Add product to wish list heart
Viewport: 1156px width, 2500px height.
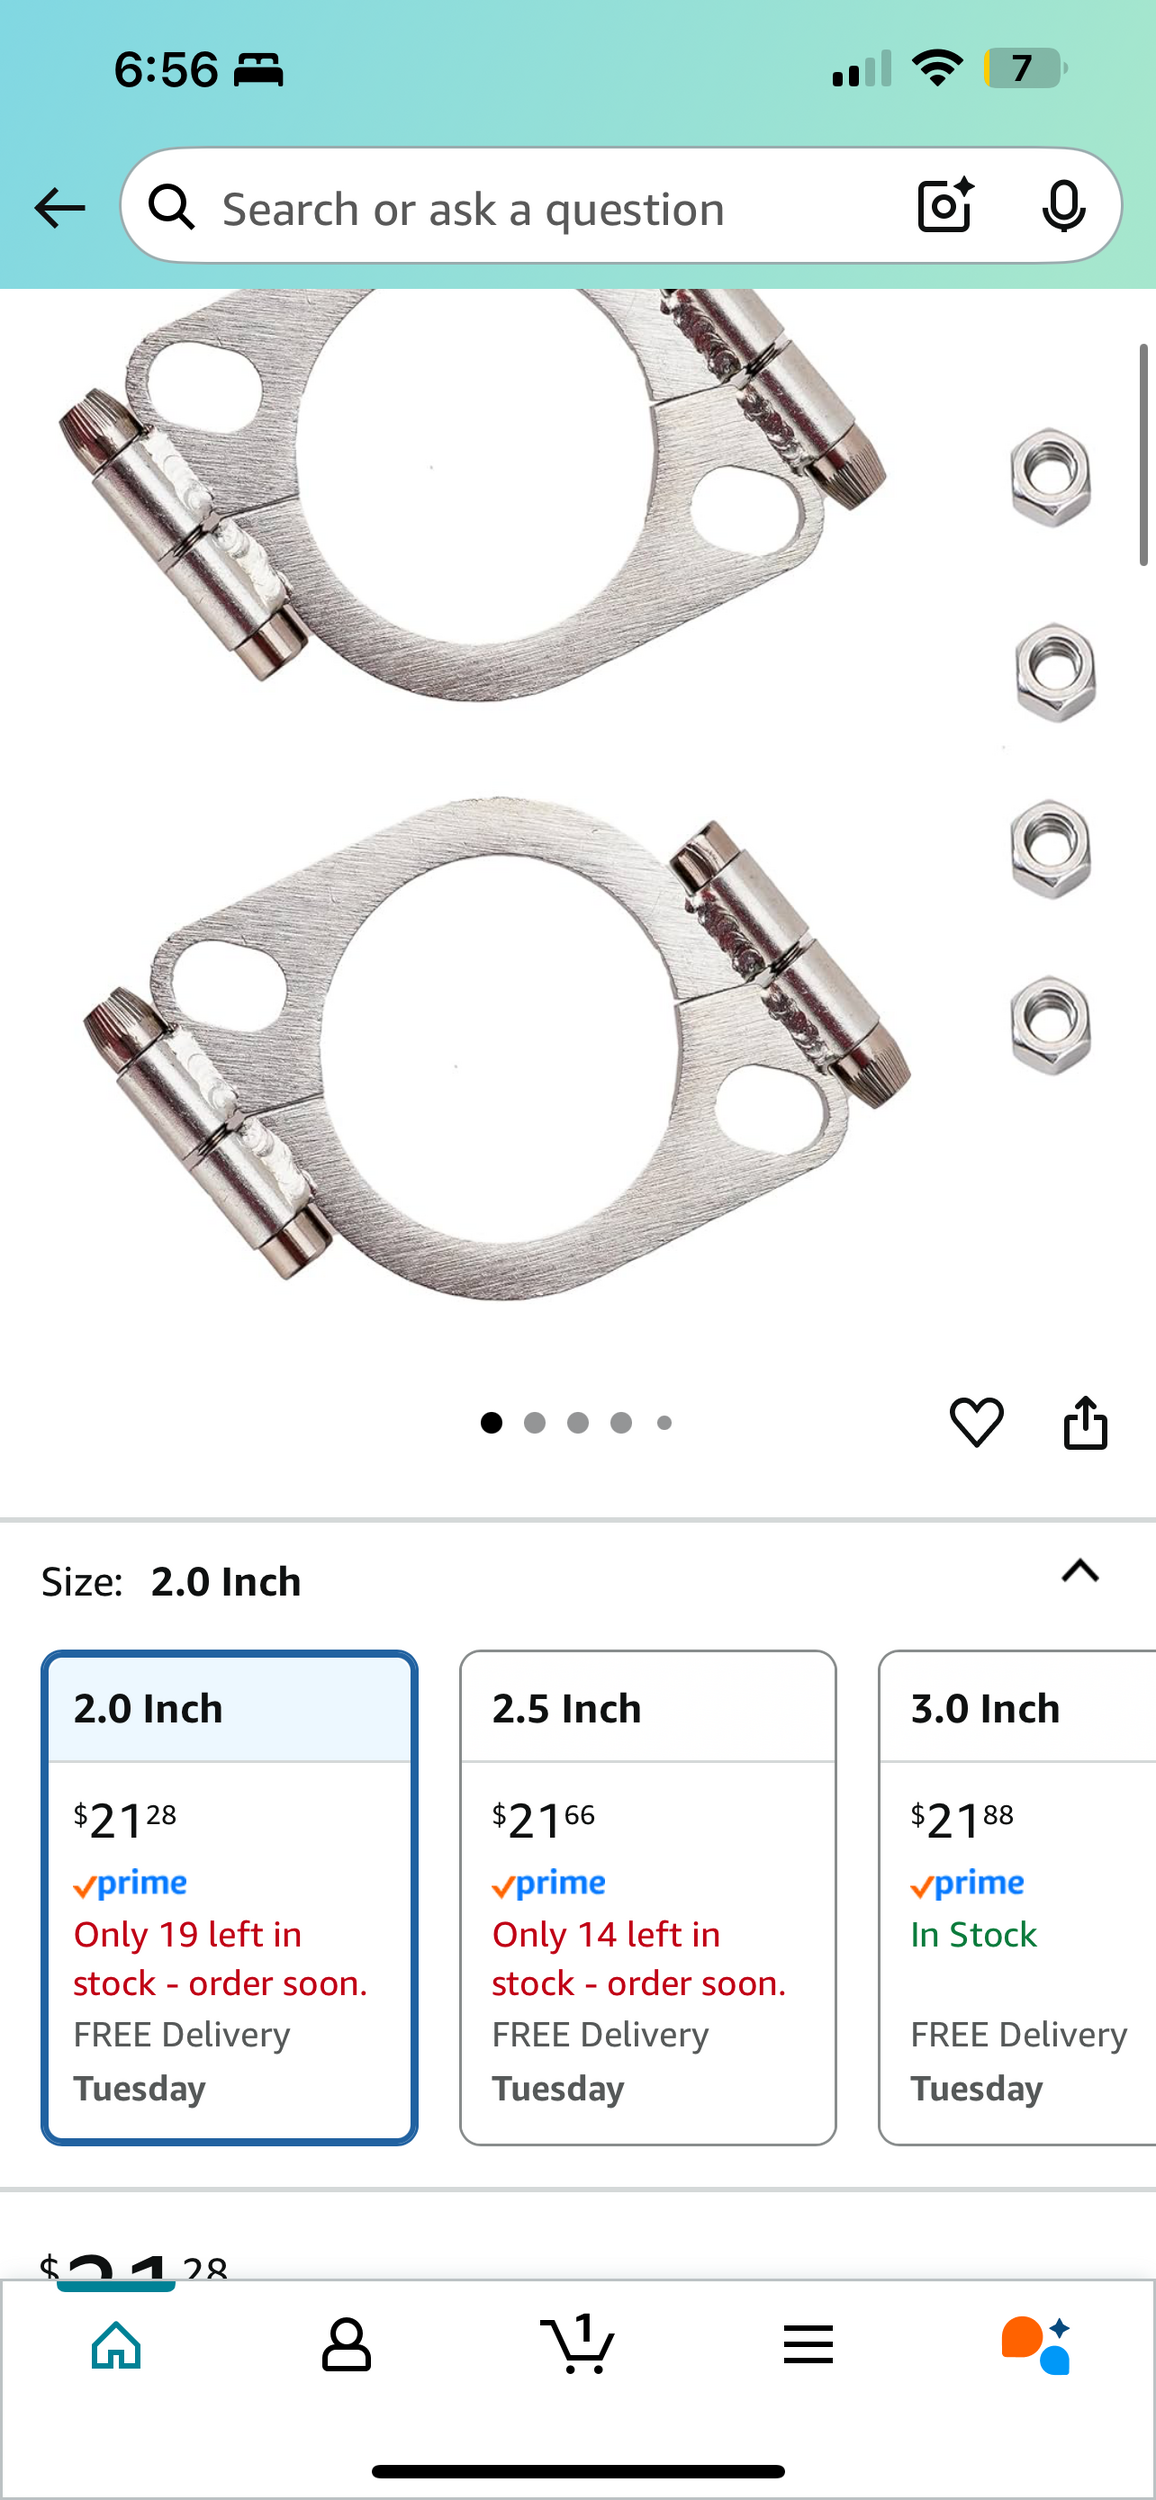tap(976, 1421)
